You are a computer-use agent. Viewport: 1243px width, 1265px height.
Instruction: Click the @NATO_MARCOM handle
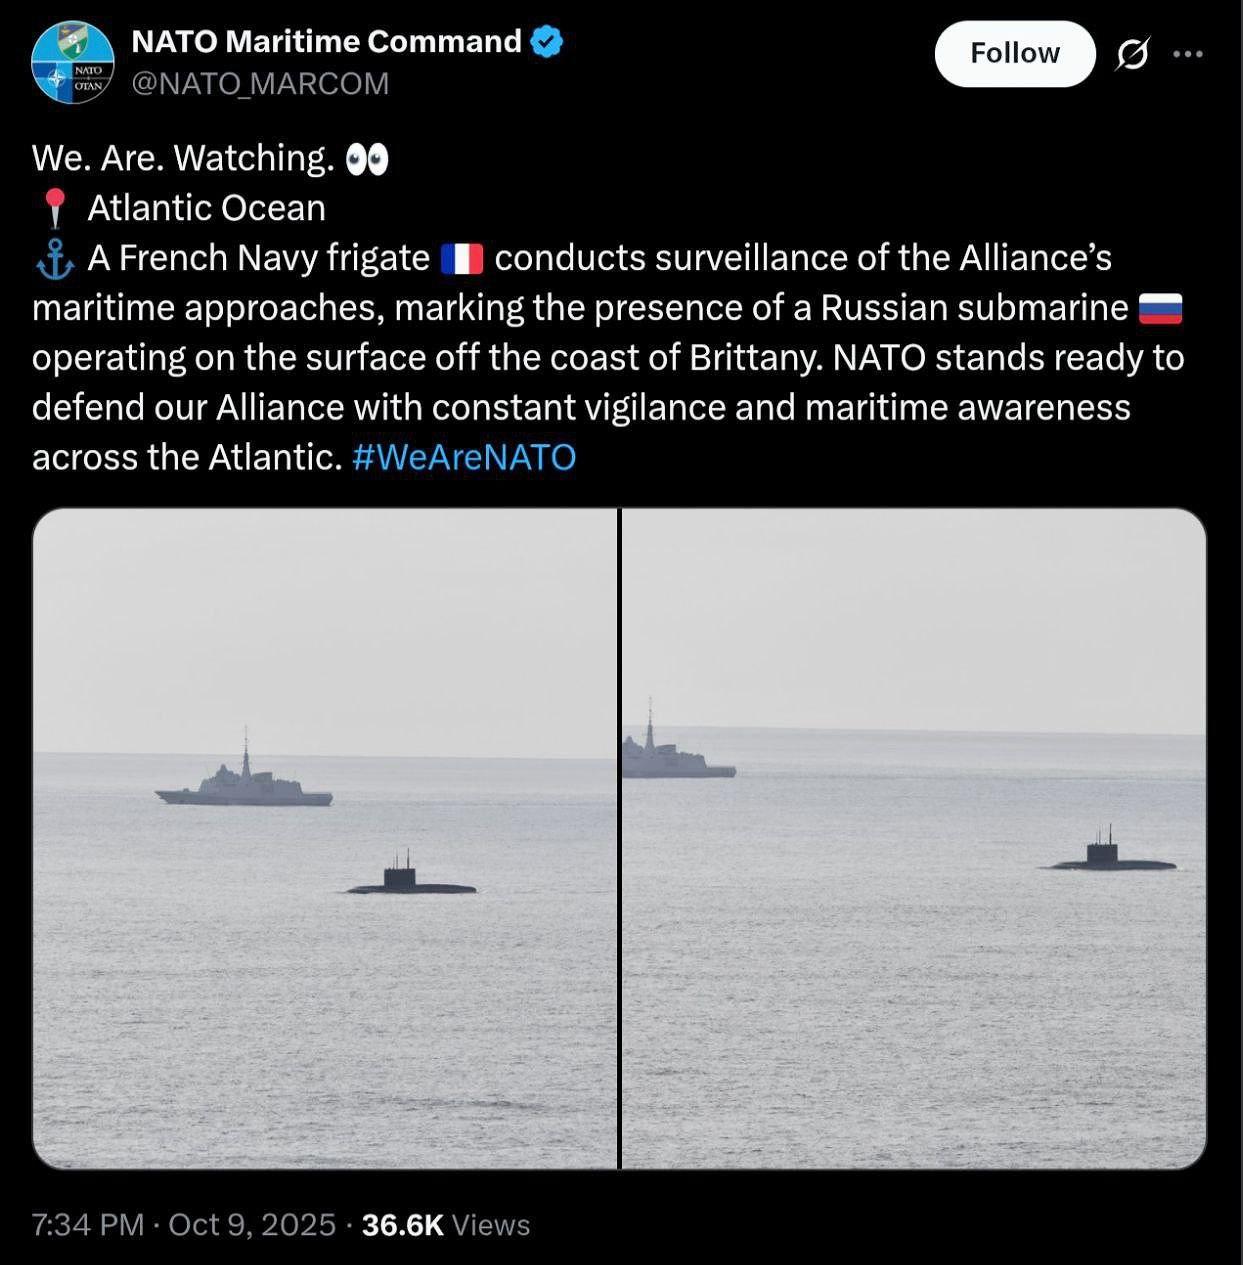tap(260, 84)
